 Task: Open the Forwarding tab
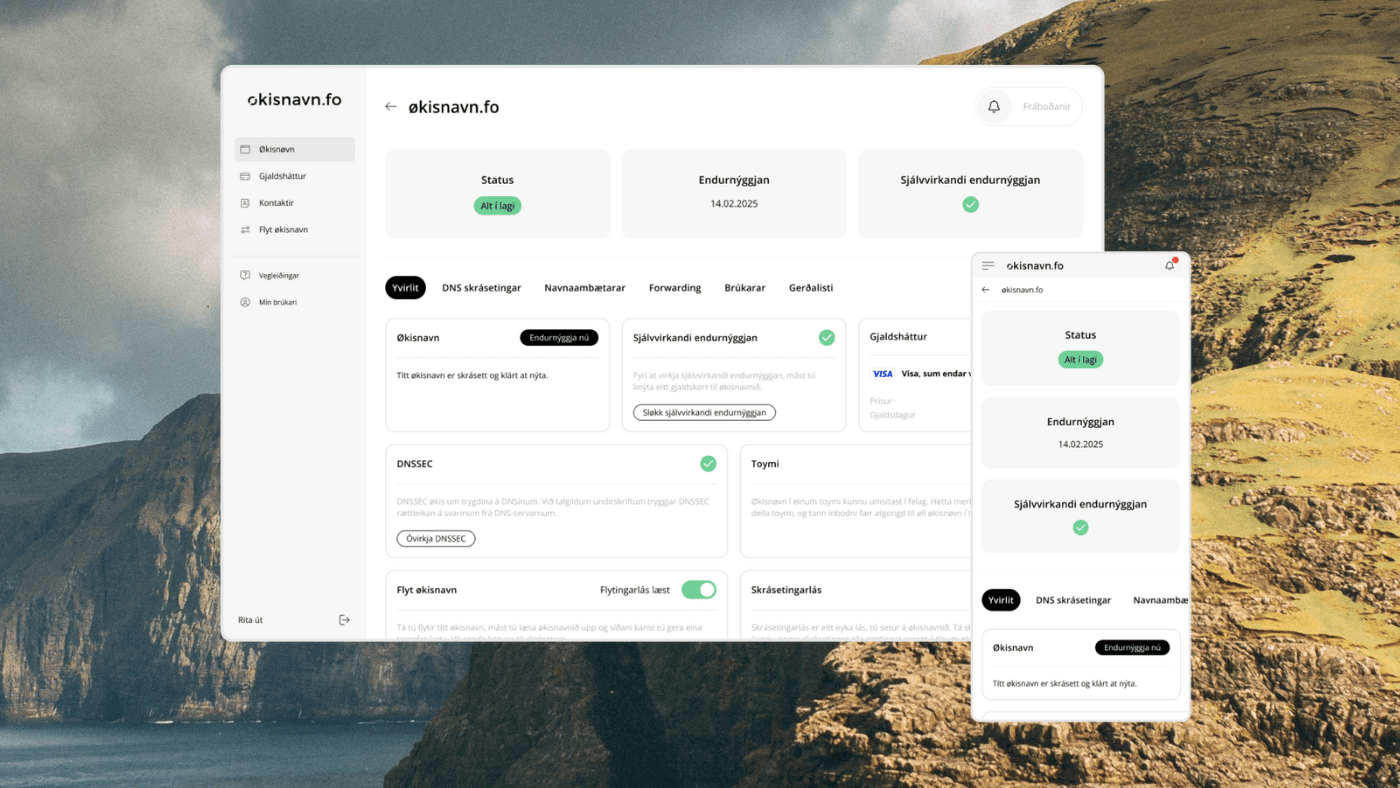674,288
